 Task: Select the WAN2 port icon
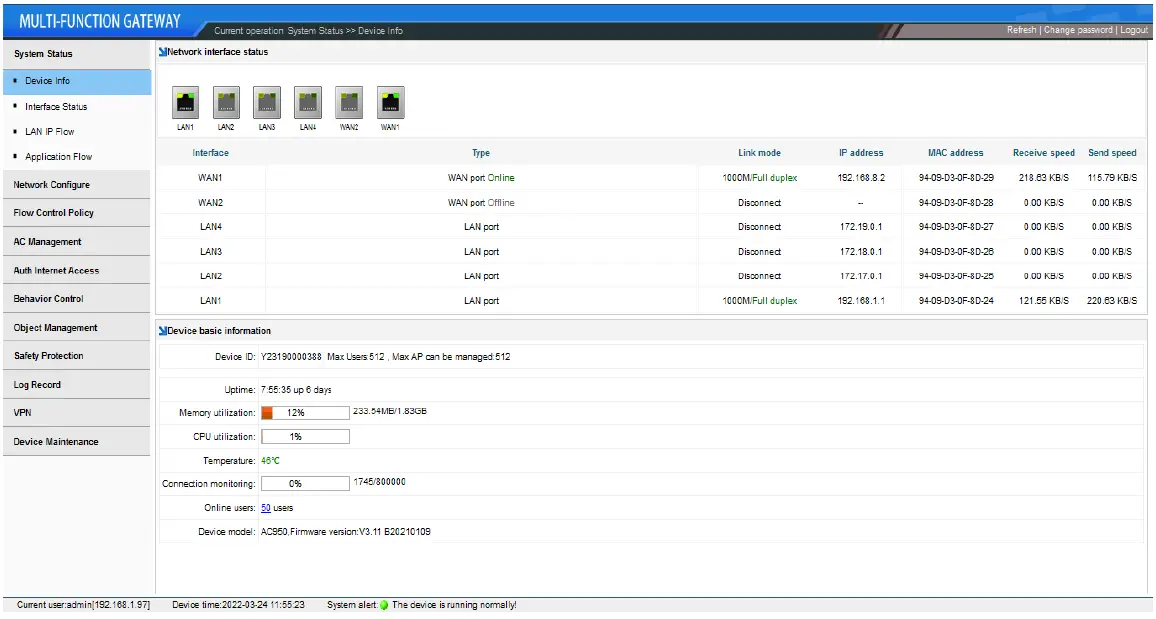349,100
